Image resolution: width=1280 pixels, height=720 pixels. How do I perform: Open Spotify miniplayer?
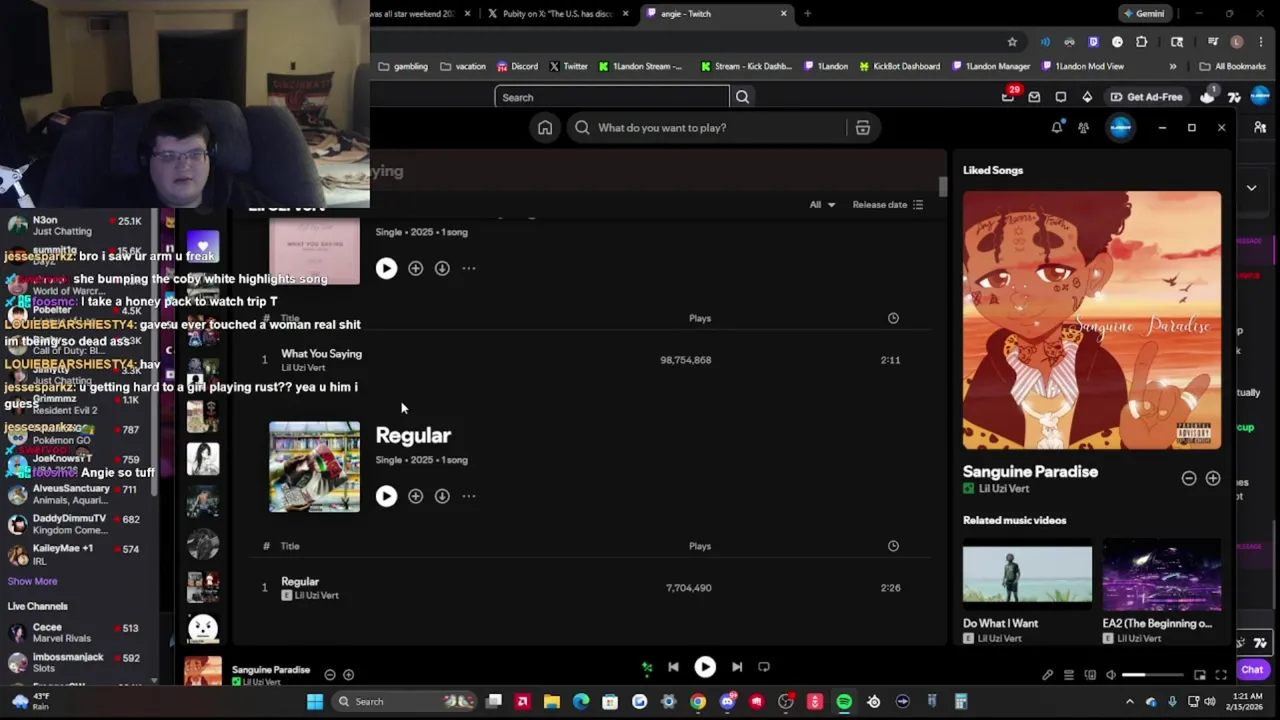coord(1200,675)
